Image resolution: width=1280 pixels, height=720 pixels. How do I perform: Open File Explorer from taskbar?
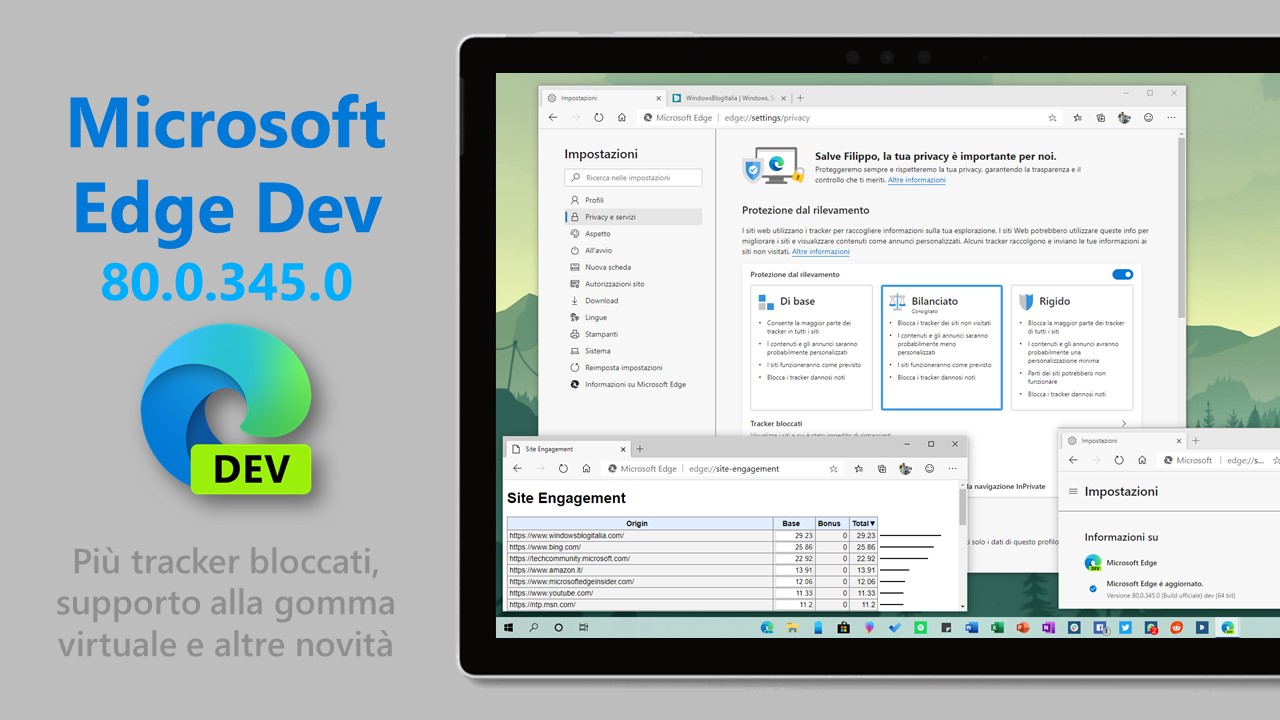tap(792, 627)
